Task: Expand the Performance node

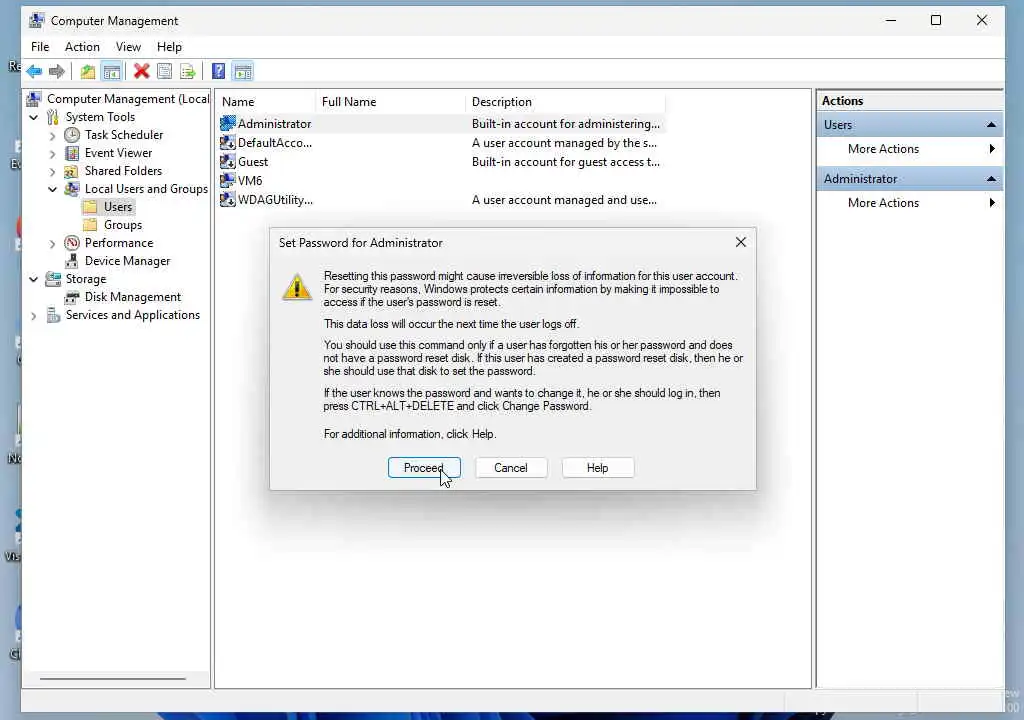Action: [x=53, y=244]
